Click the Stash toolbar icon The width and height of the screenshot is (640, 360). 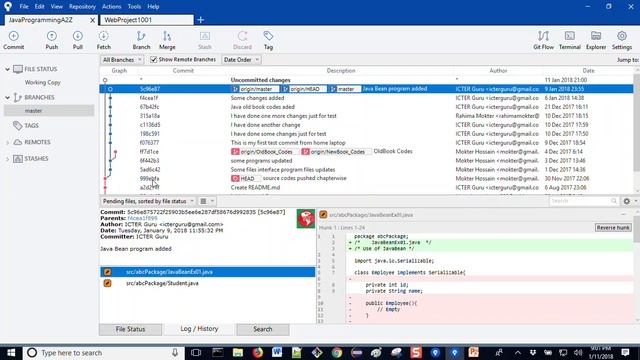pos(204,40)
